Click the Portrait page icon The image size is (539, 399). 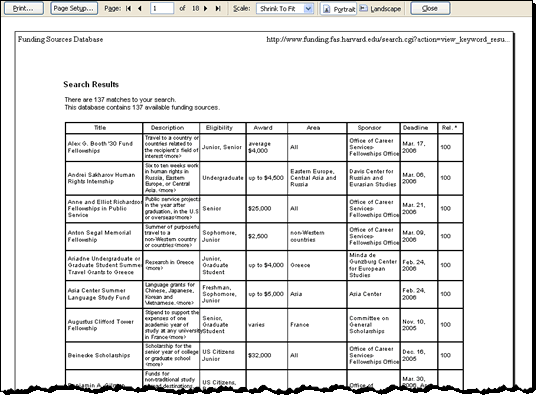coord(327,9)
